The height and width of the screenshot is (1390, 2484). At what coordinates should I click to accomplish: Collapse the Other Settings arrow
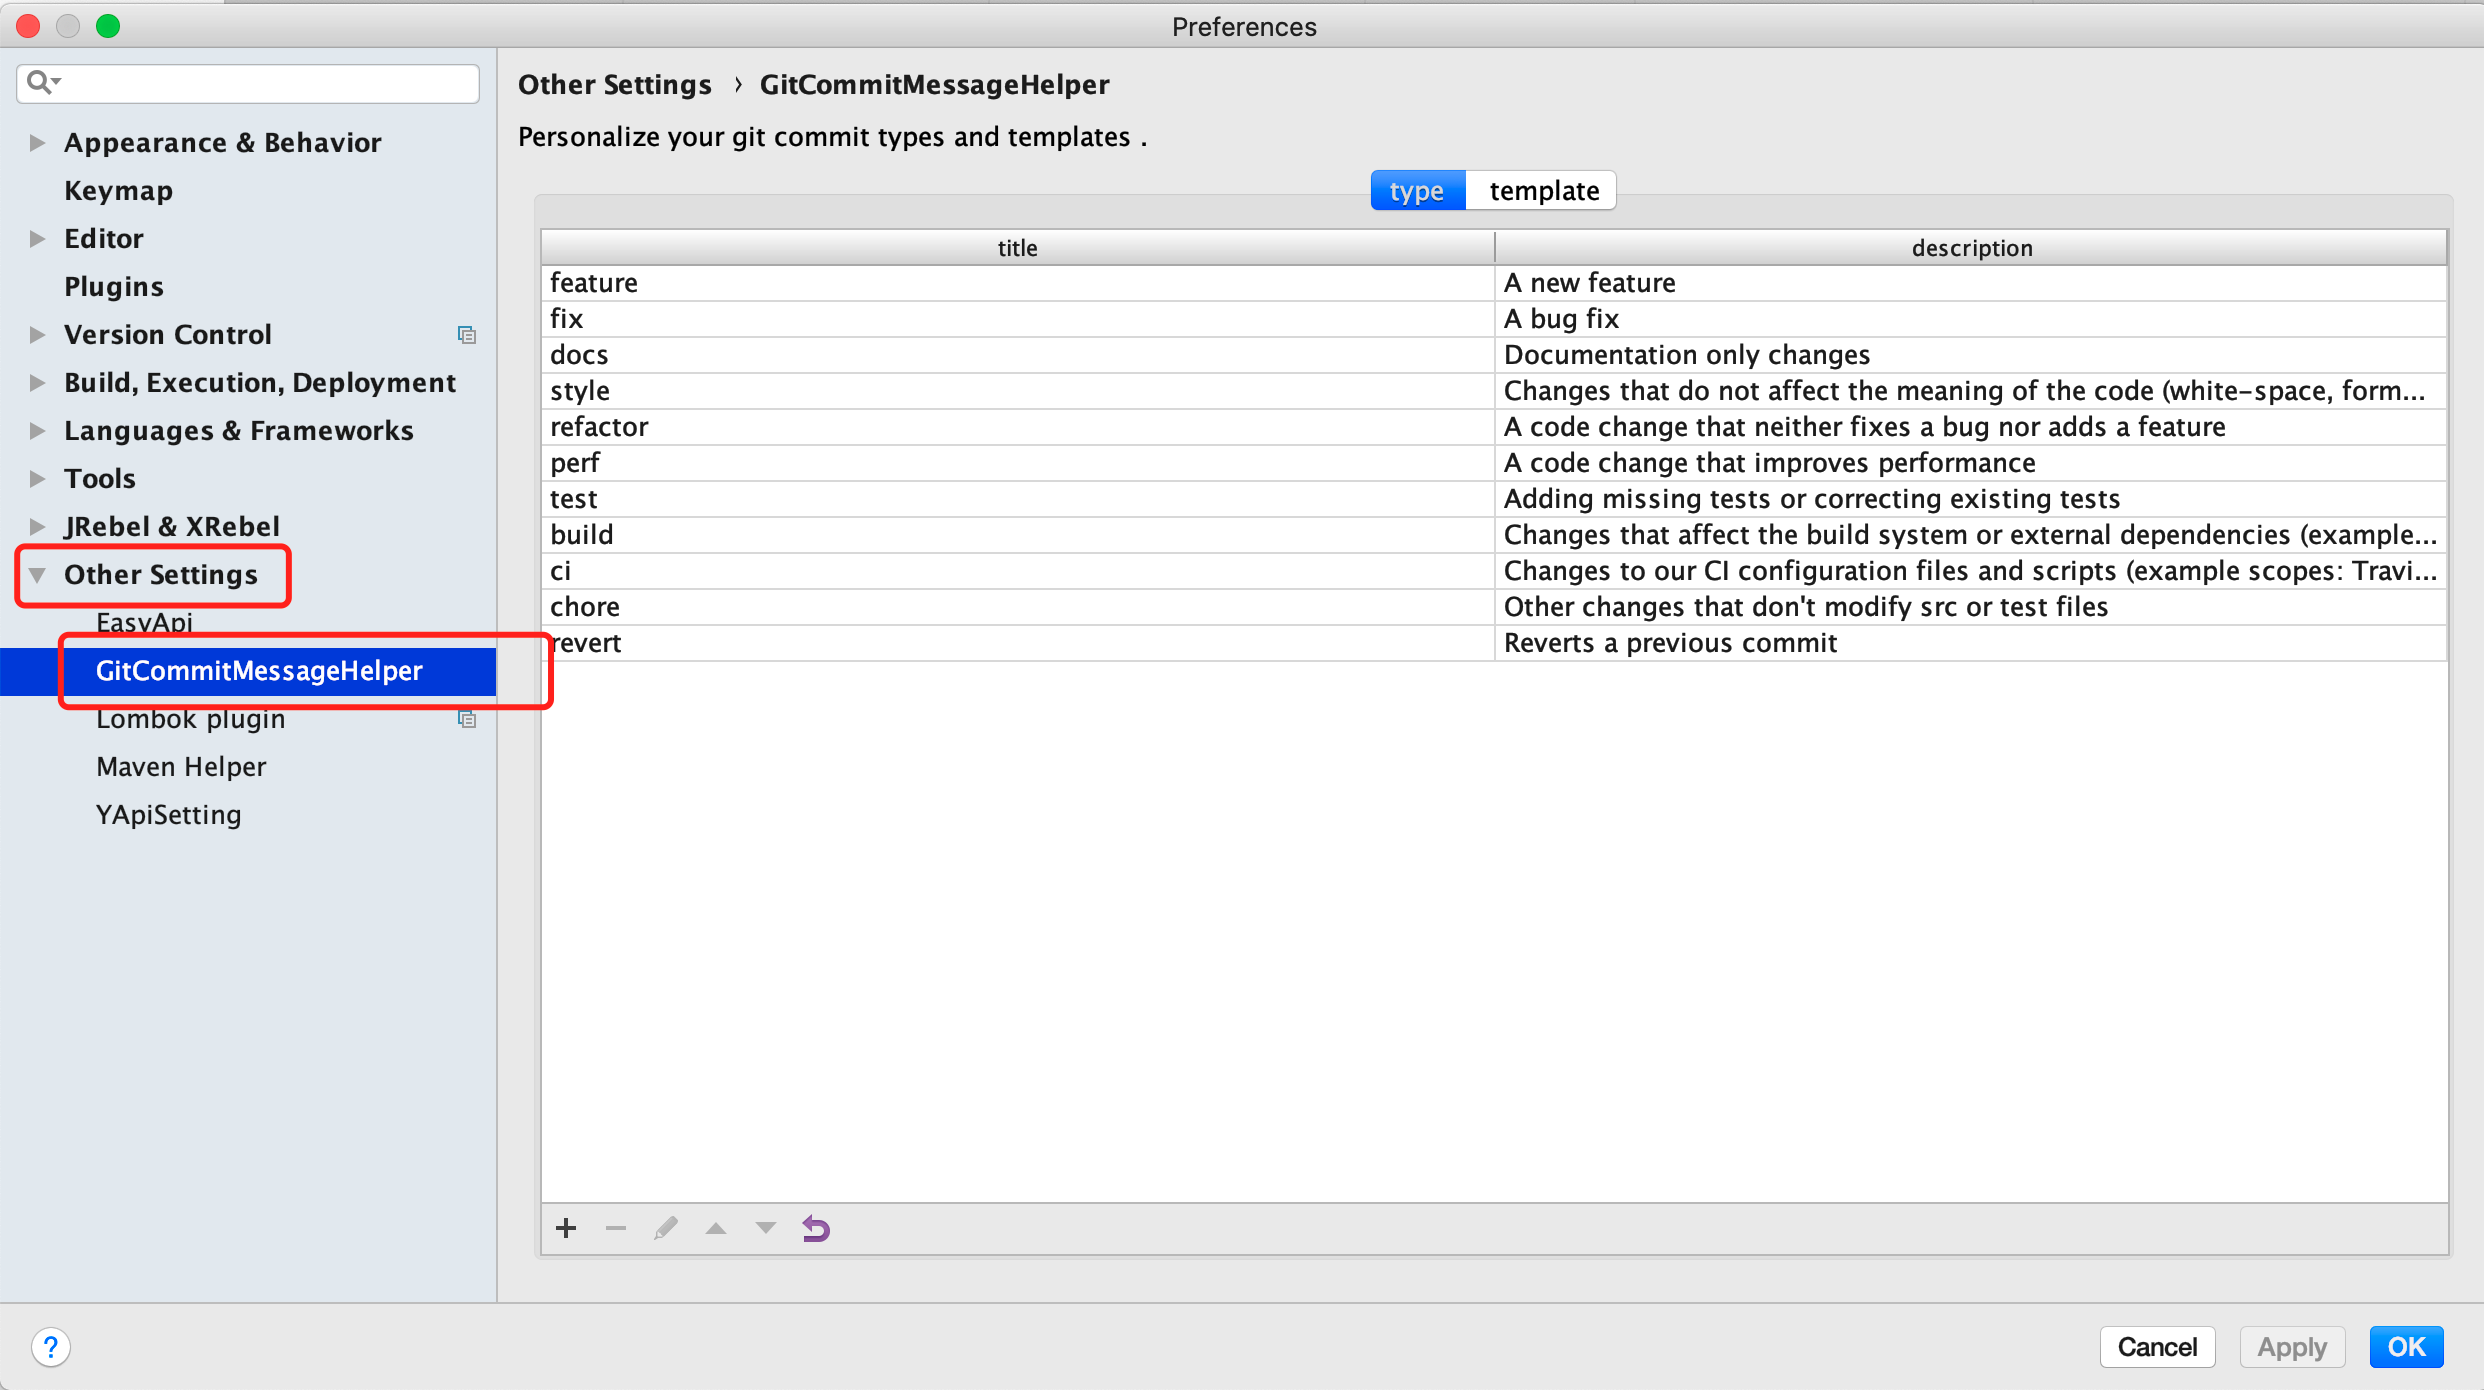[x=37, y=575]
